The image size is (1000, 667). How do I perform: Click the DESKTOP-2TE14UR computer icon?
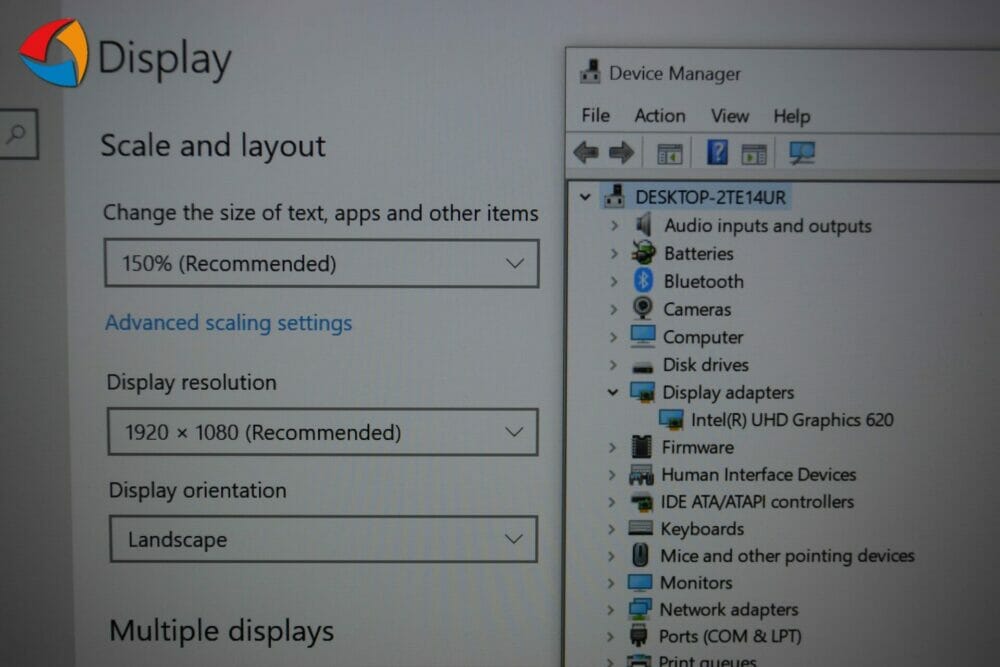(614, 196)
